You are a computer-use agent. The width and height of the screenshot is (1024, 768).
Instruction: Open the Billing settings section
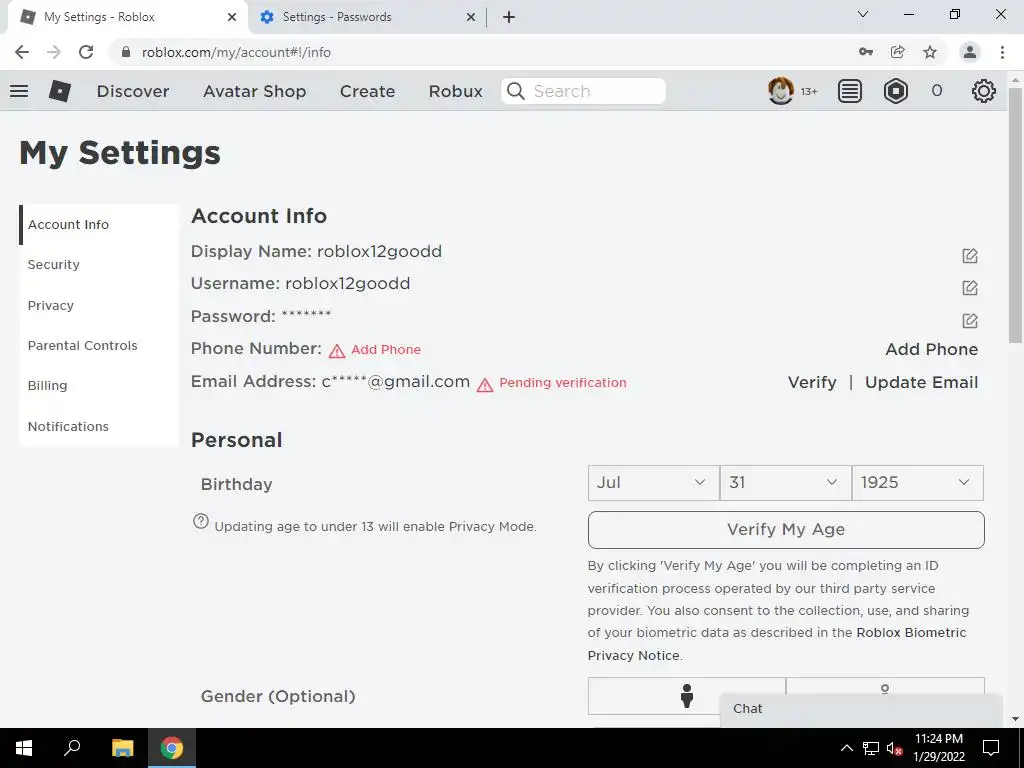pos(47,385)
